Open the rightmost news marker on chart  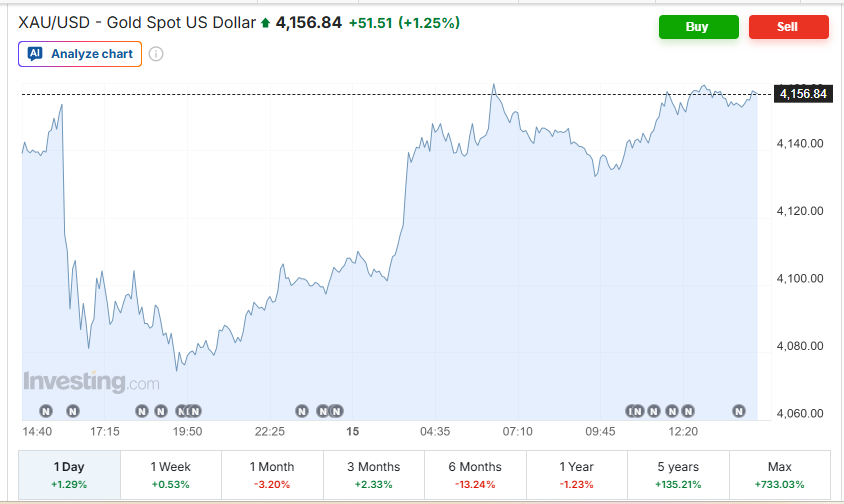[739, 411]
